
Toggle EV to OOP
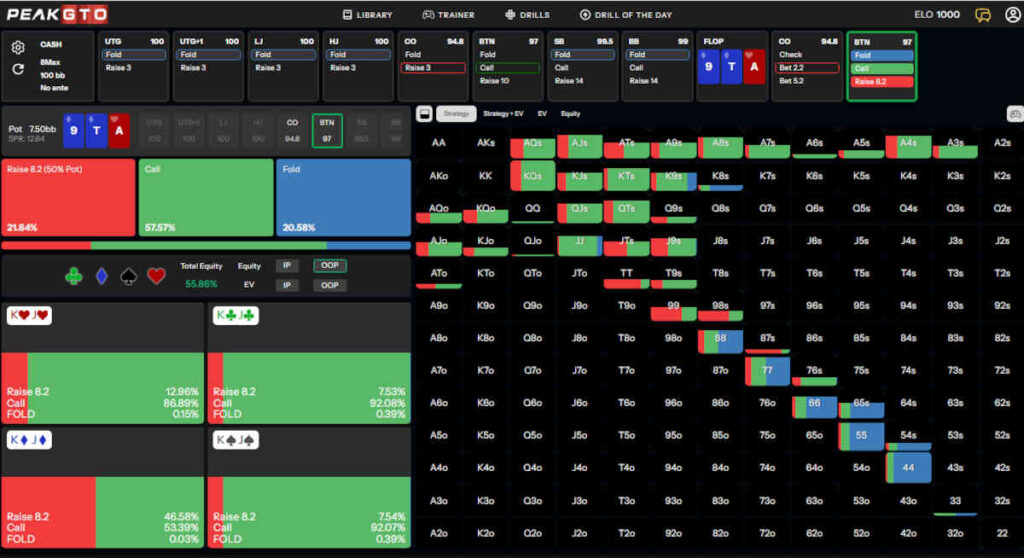pyautogui.click(x=330, y=286)
